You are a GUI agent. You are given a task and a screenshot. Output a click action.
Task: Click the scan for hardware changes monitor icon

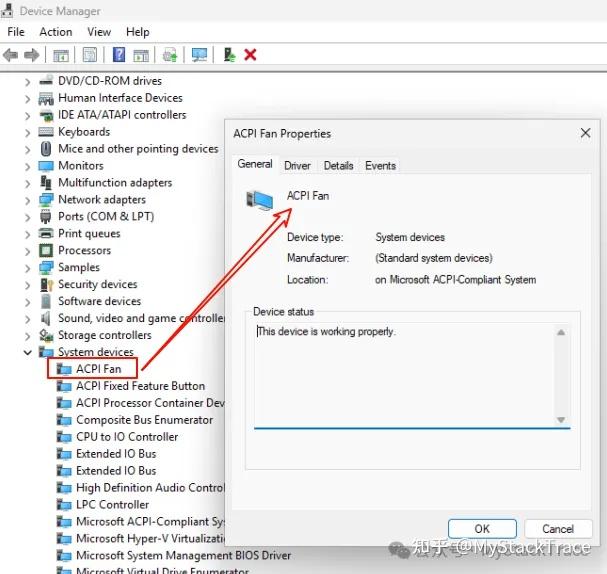coord(199,55)
